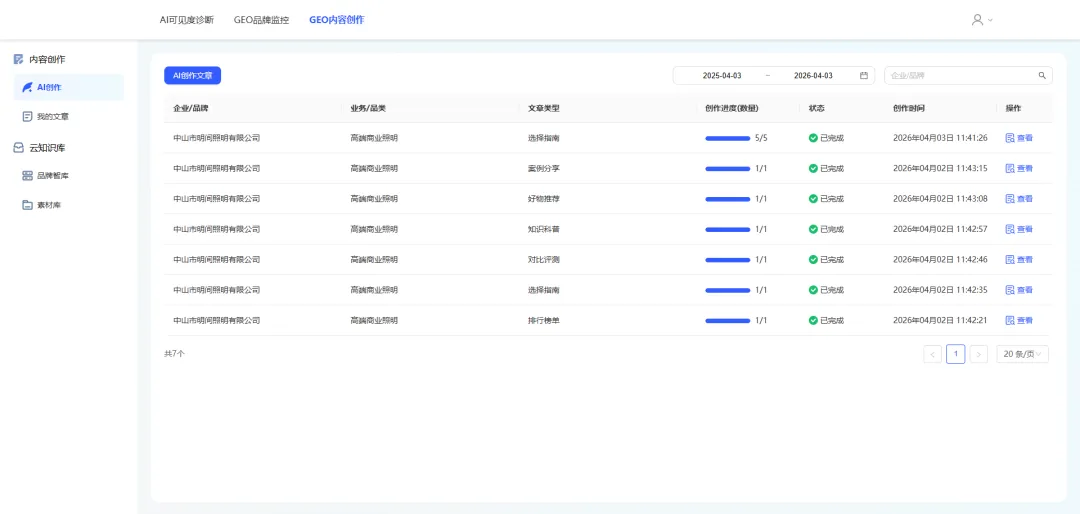1080x514 pixels.
Task: Click view icon for 案例分享 row
Action: pyautogui.click(x=1010, y=168)
